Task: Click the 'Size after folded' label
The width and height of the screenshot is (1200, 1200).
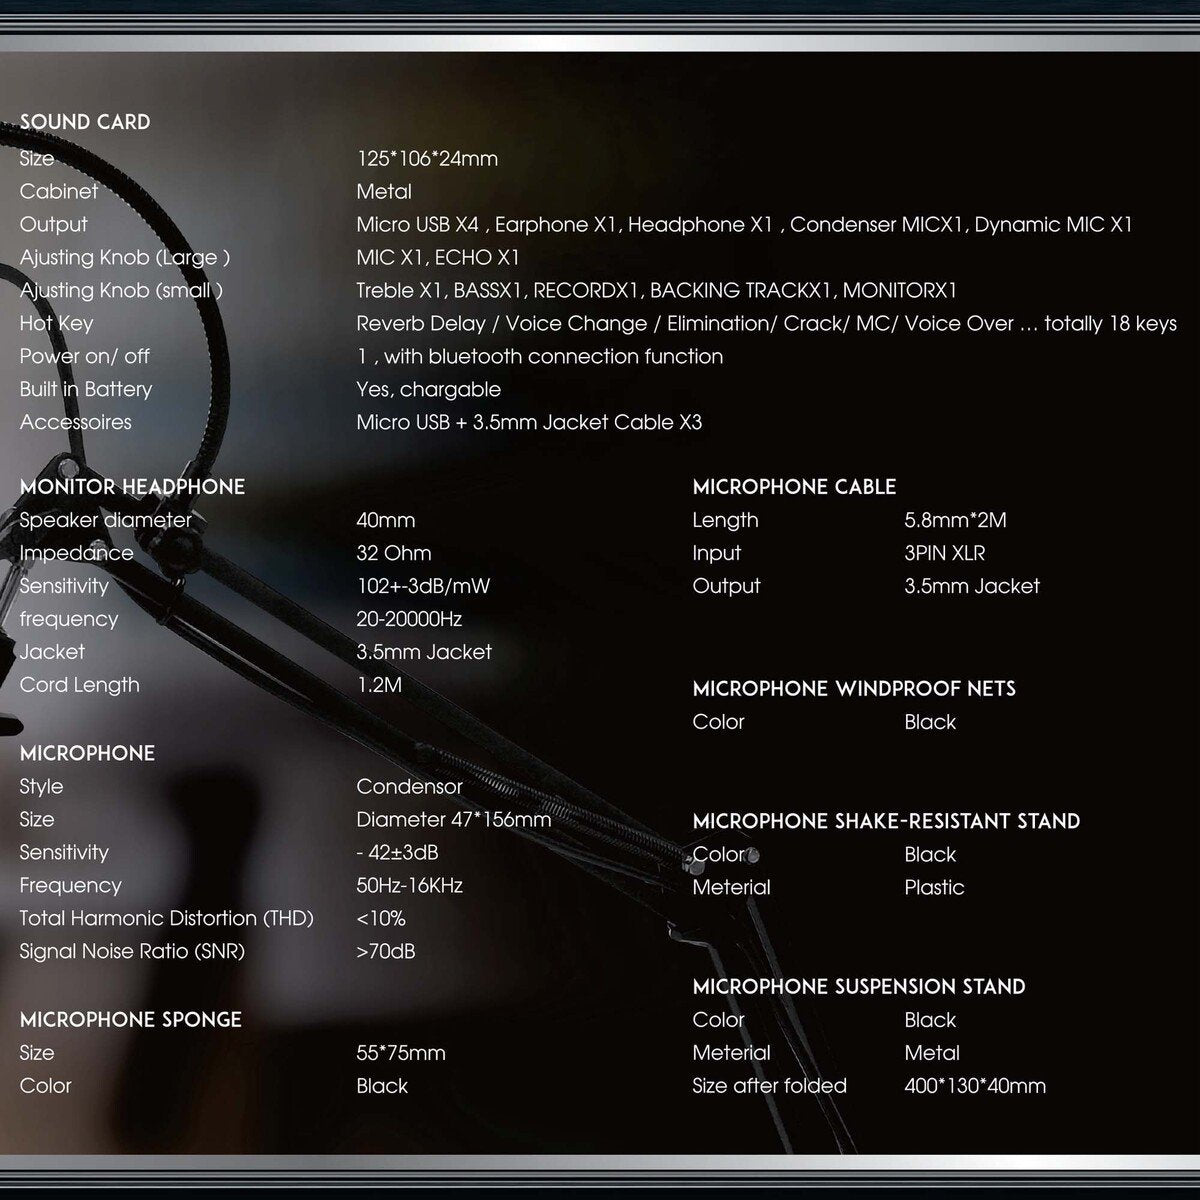Action: (x=769, y=1086)
